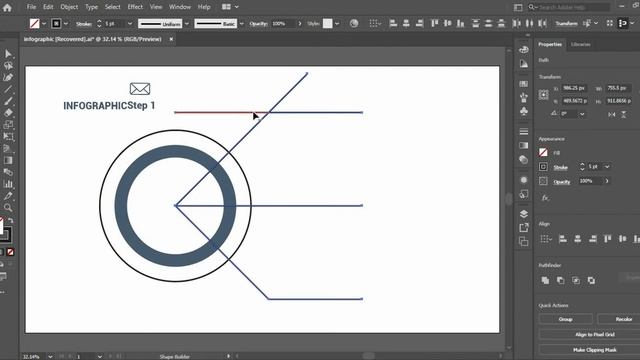Toggle reference point locator in Transform
Image resolution: width=640 pixels, height=360 pixels.
(543, 95)
